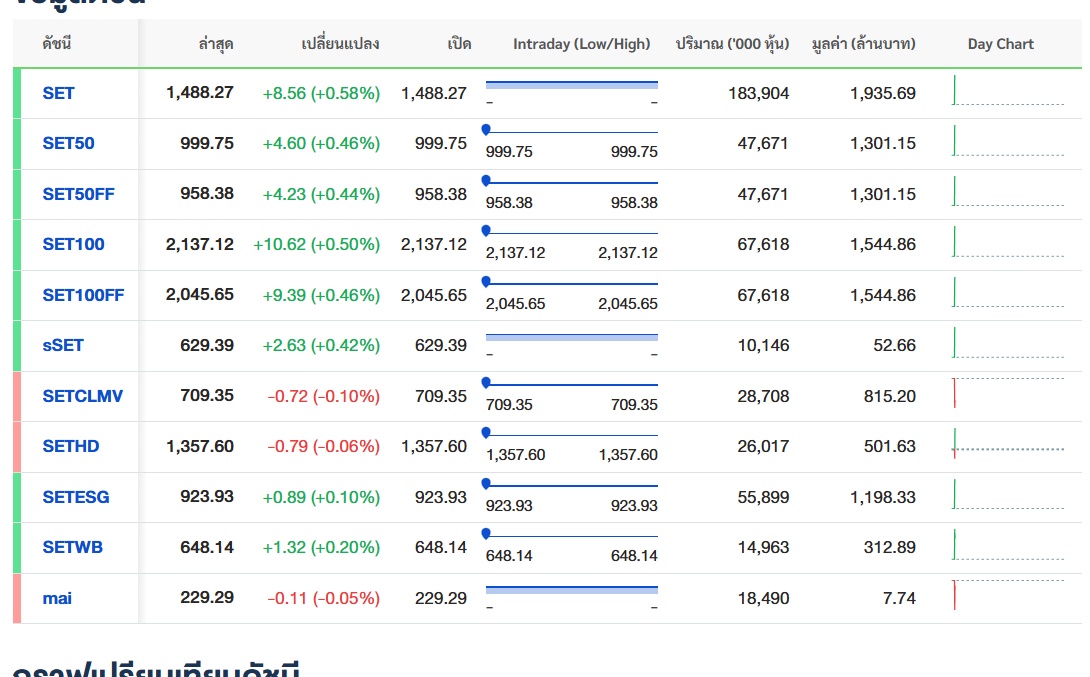The height and width of the screenshot is (677, 1090).
Task: Click the SETWB intraday low/high bar
Action: (x=571, y=536)
